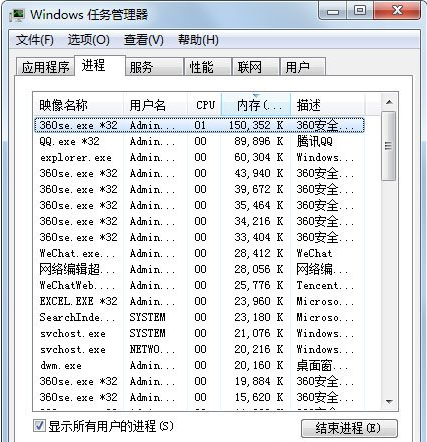
Task: Go to the 联网 tab
Action: point(256,67)
